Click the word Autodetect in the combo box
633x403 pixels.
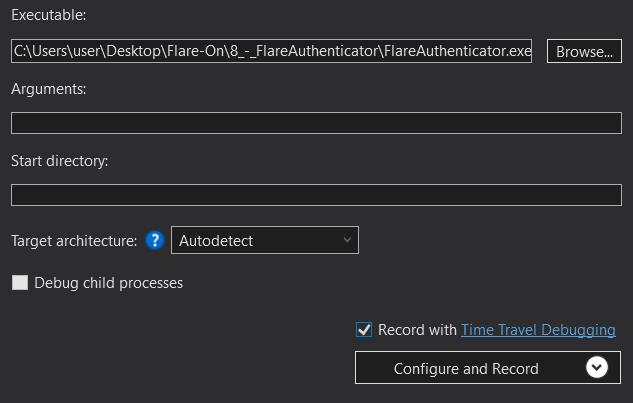pyautogui.click(x=218, y=240)
